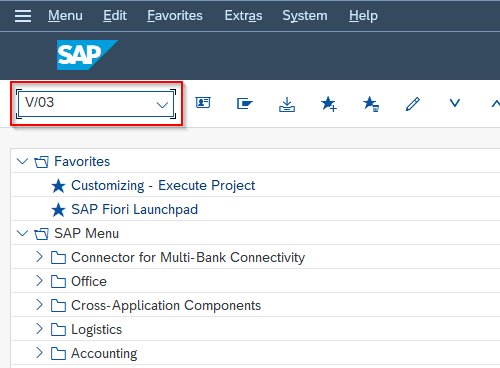This screenshot has width=500, height=368.
Task: Open the Help menu
Action: [363, 16]
